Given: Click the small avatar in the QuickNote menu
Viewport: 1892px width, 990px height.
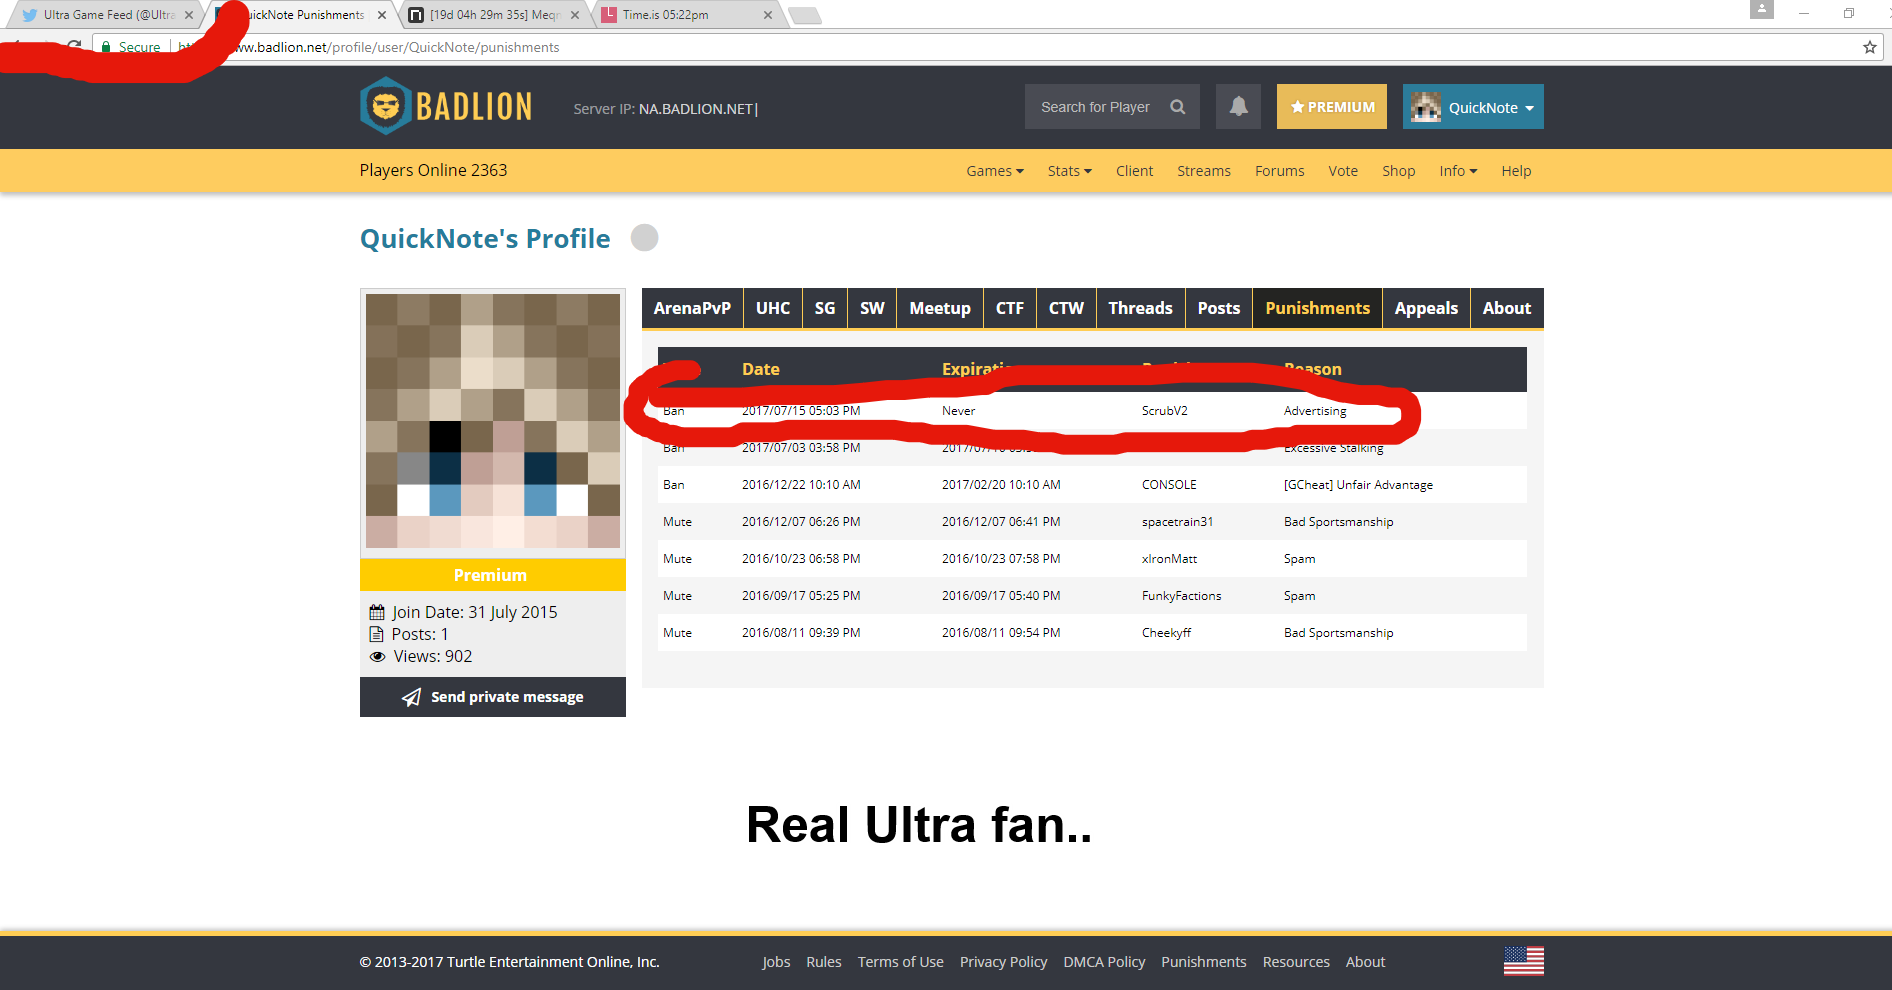Looking at the screenshot, I should (x=1426, y=107).
